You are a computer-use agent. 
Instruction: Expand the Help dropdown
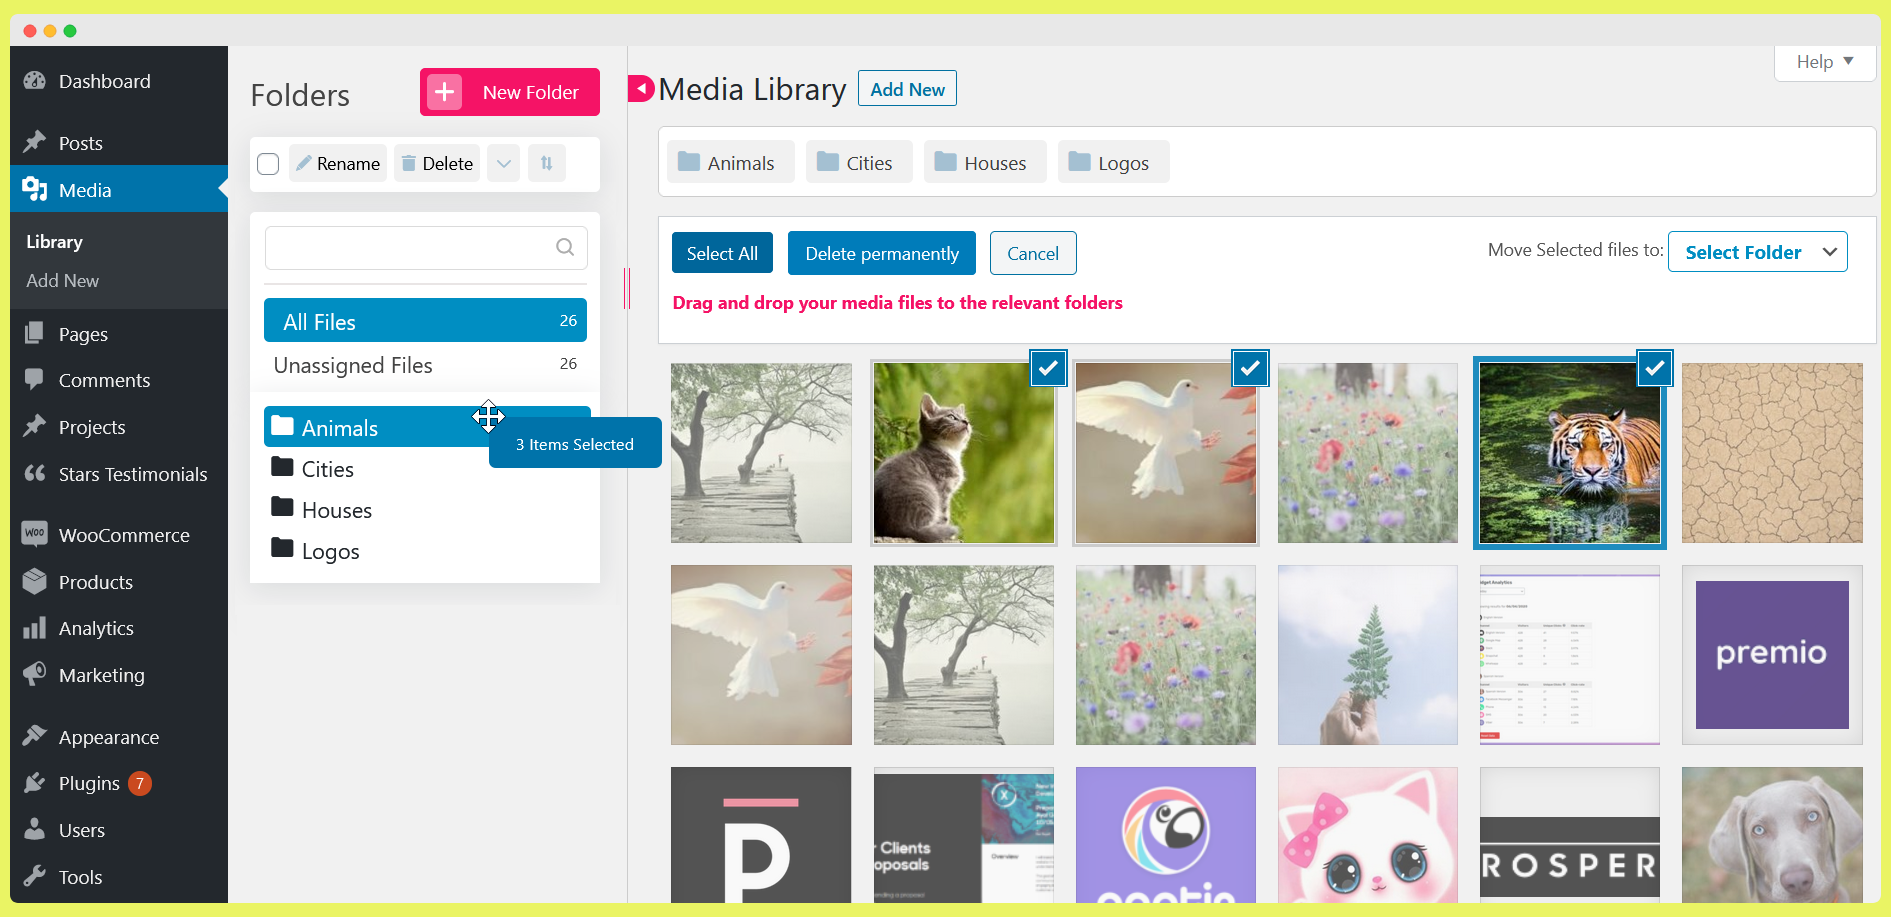coord(1824,62)
